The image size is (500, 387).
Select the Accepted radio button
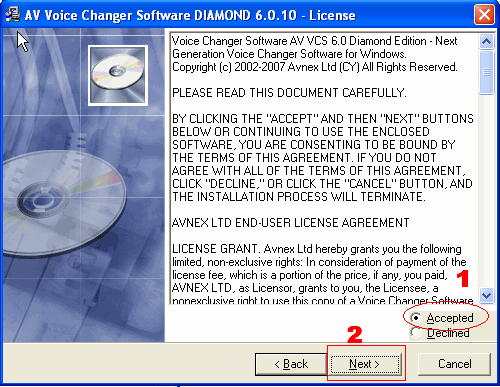416,318
